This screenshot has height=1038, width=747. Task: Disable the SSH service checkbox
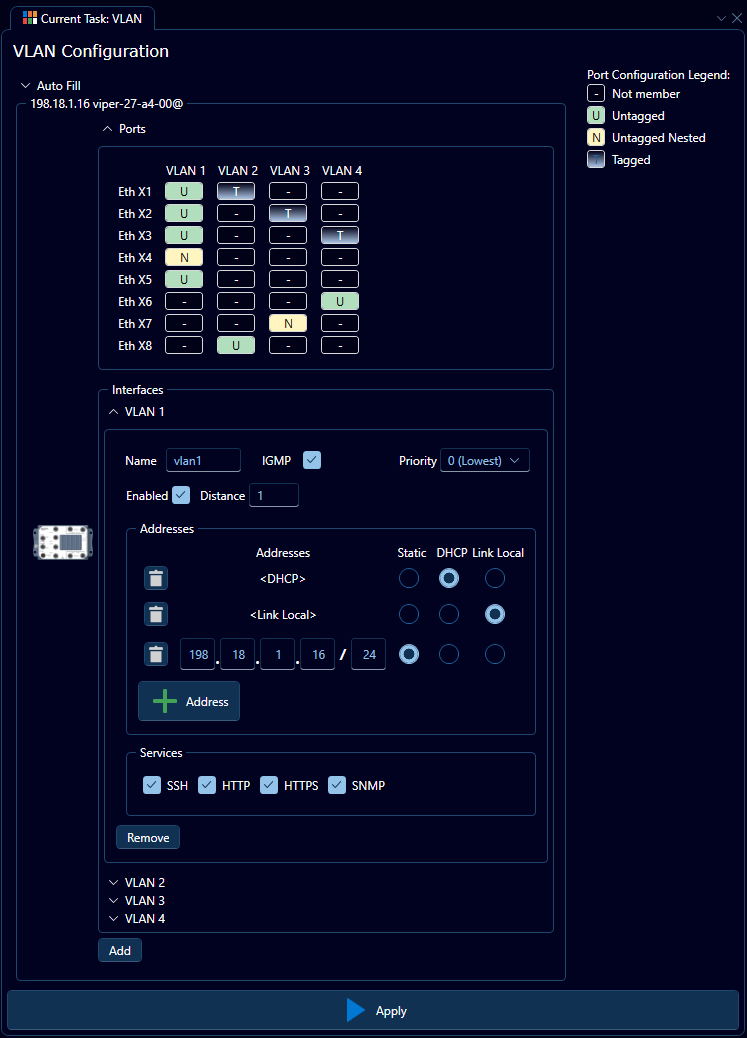pyautogui.click(x=152, y=785)
